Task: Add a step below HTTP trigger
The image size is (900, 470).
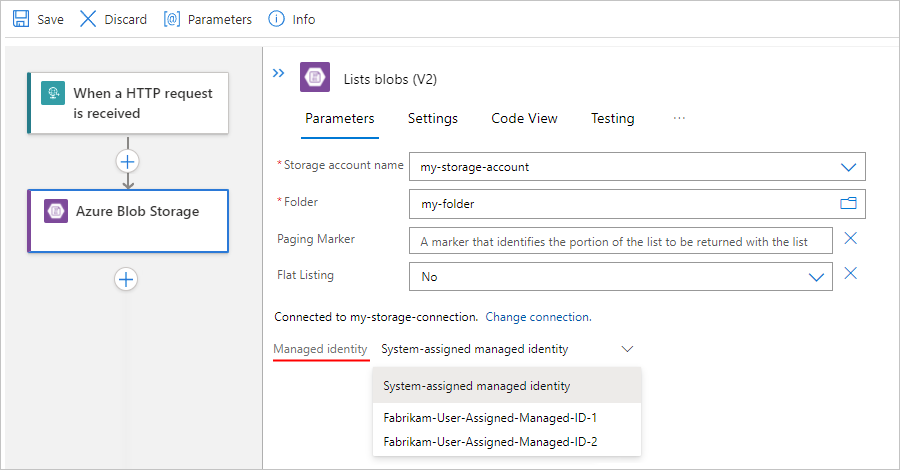Action: click(127, 161)
